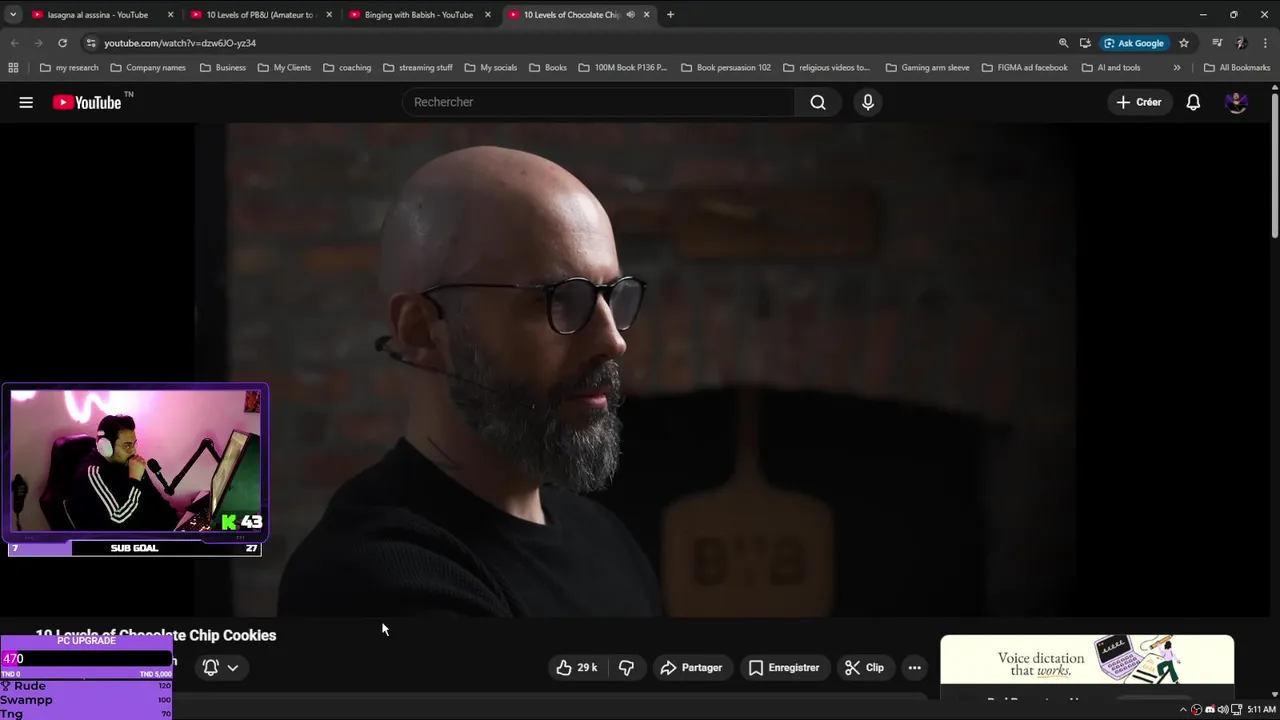Screen dimensions: 1280x720
Task: Close the 'Binging with Babish' tab
Action: click(x=488, y=15)
